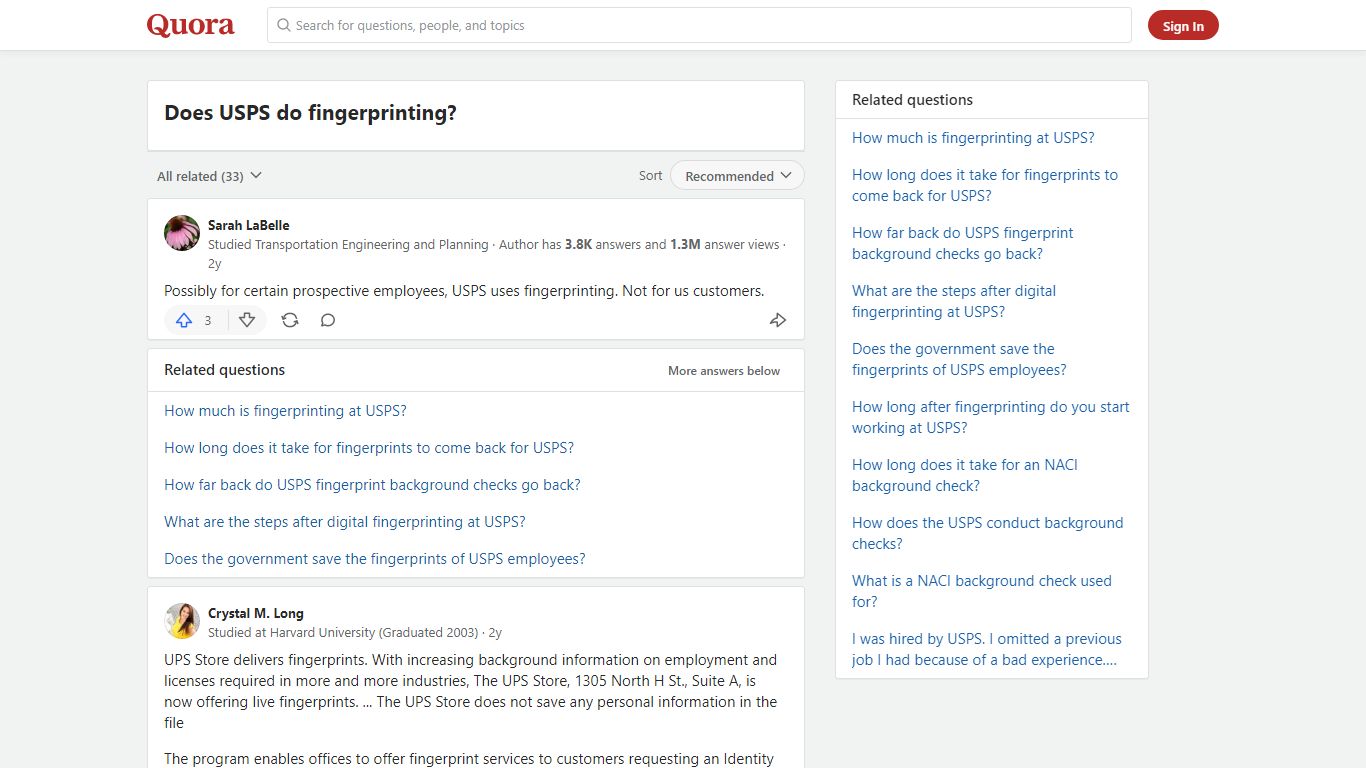
Task: Click the upvote count 3
Action: click(208, 320)
